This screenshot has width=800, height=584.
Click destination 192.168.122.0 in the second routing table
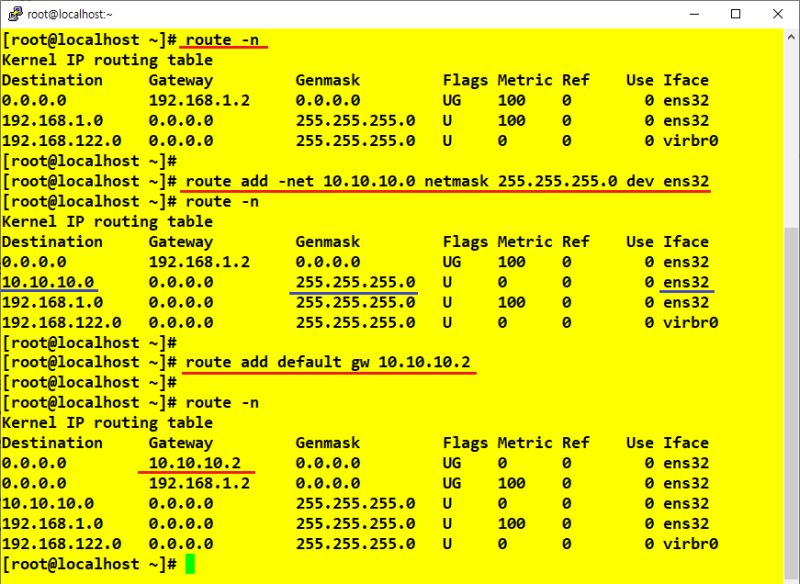pyautogui.click(x=62, y=323)
